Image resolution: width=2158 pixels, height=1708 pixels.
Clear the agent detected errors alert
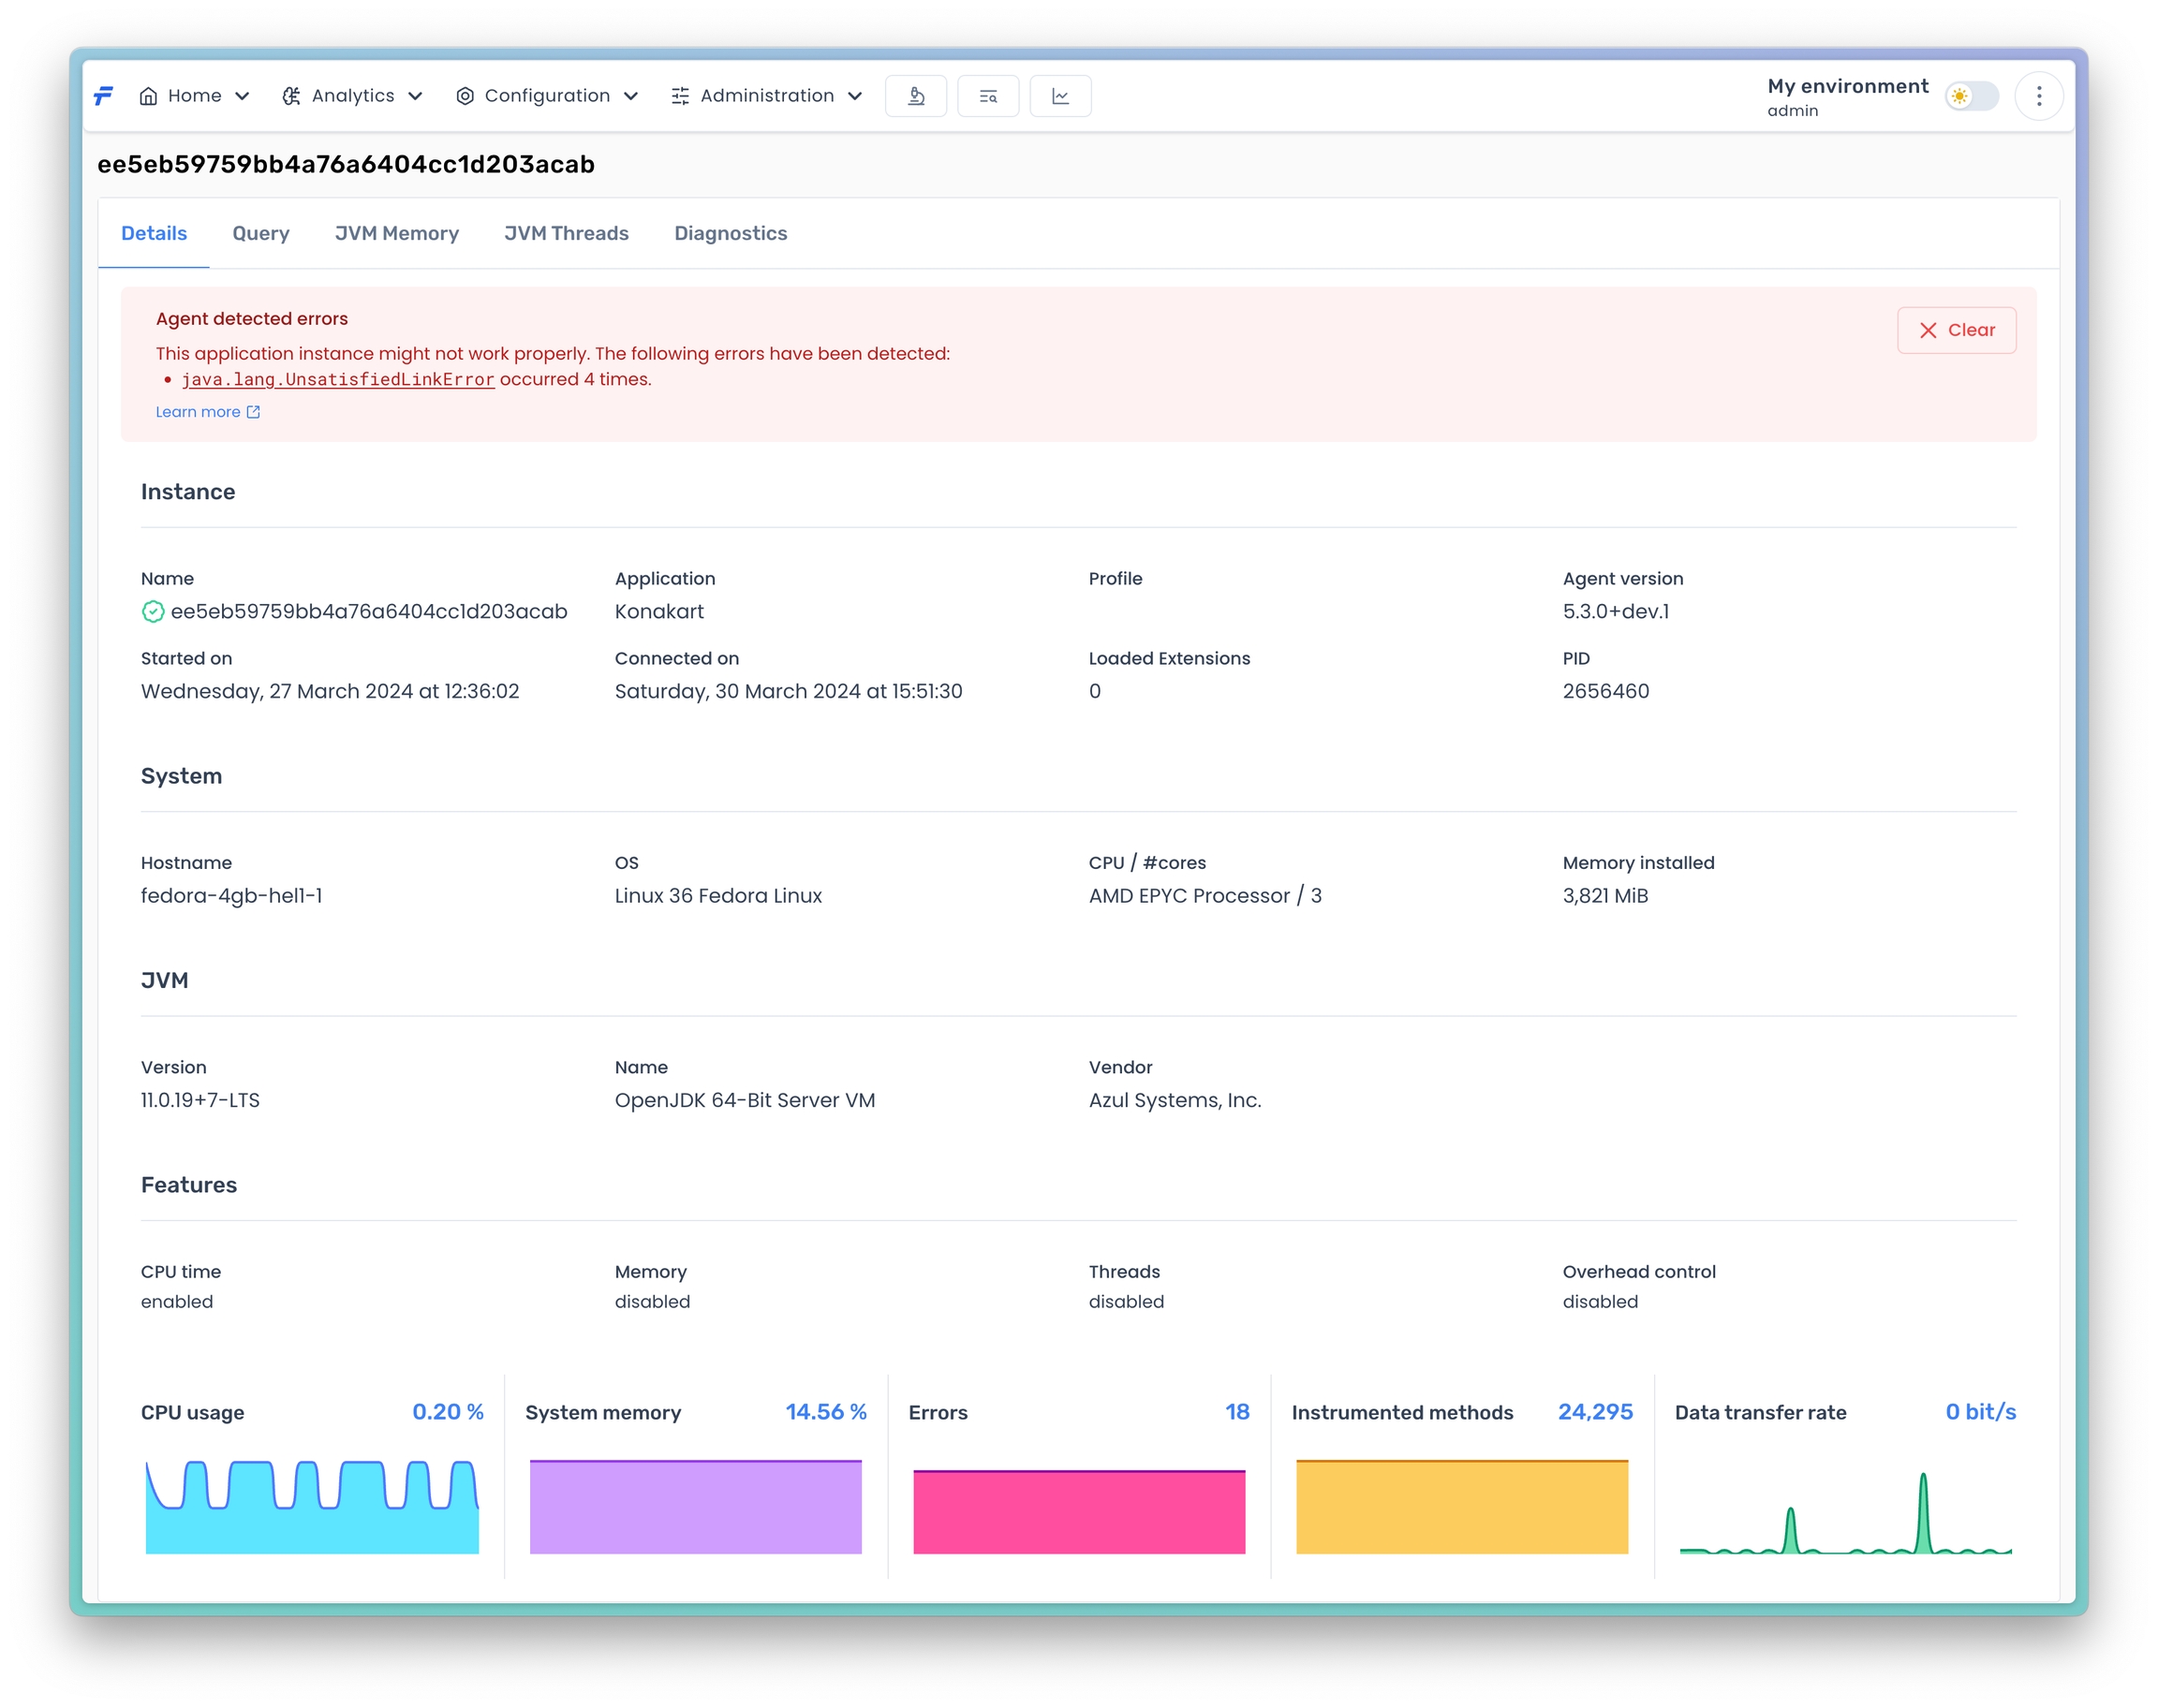[1955, 330]
